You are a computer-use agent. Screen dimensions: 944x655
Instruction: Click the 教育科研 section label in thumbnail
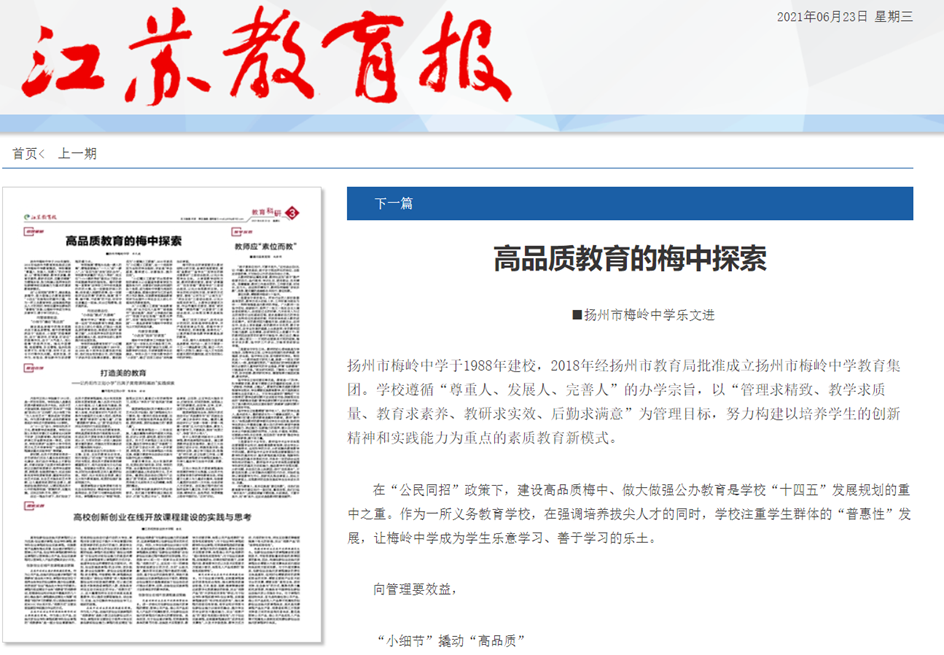click(x=266, y=213)
